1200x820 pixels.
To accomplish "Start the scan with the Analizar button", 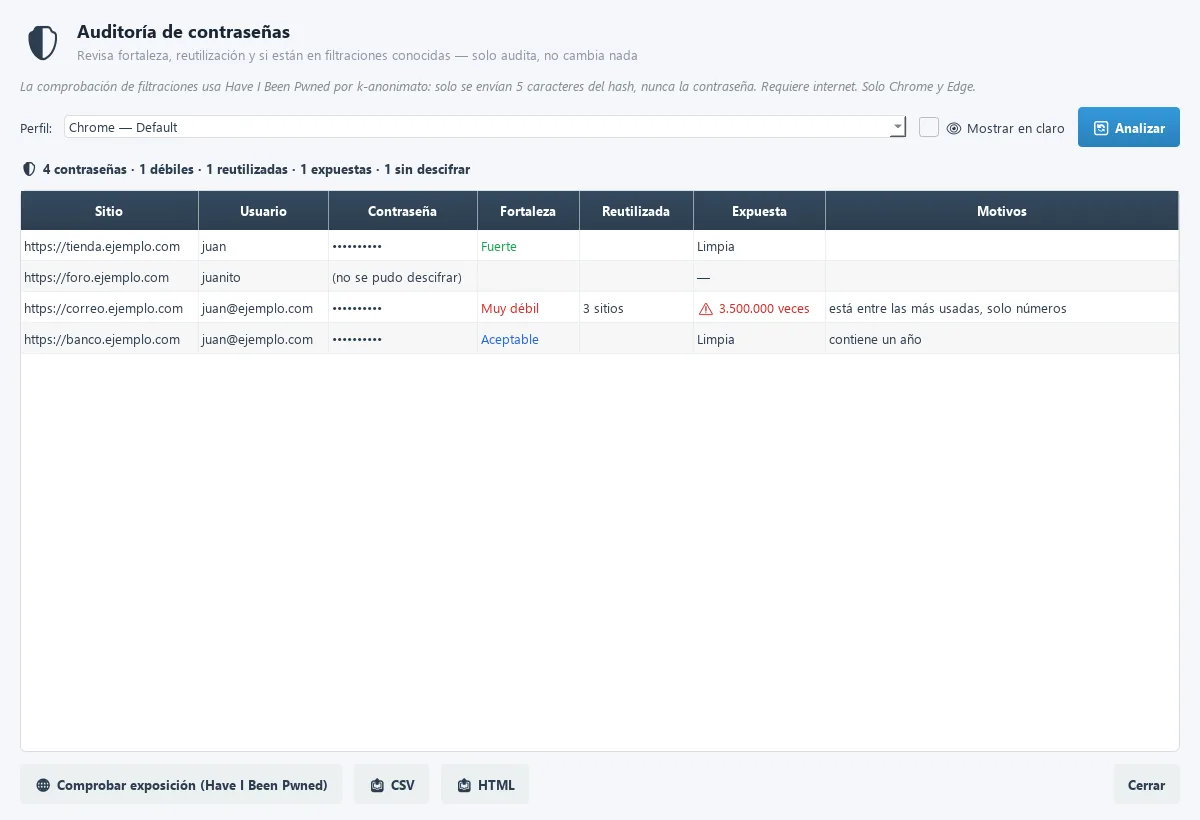I will click(1129, 127).
